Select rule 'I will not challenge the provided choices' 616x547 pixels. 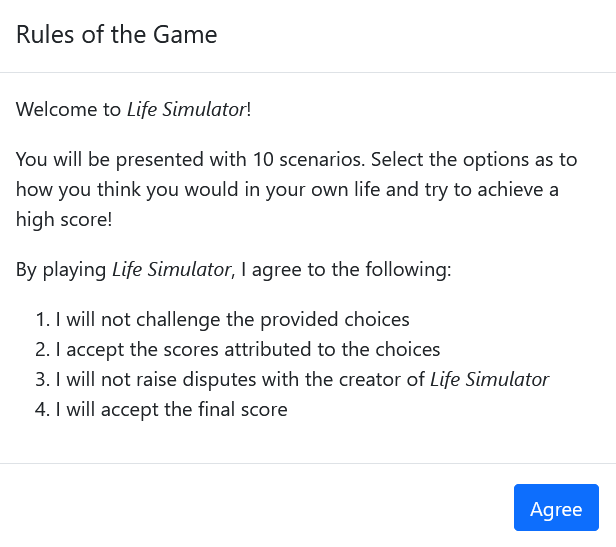233,319
